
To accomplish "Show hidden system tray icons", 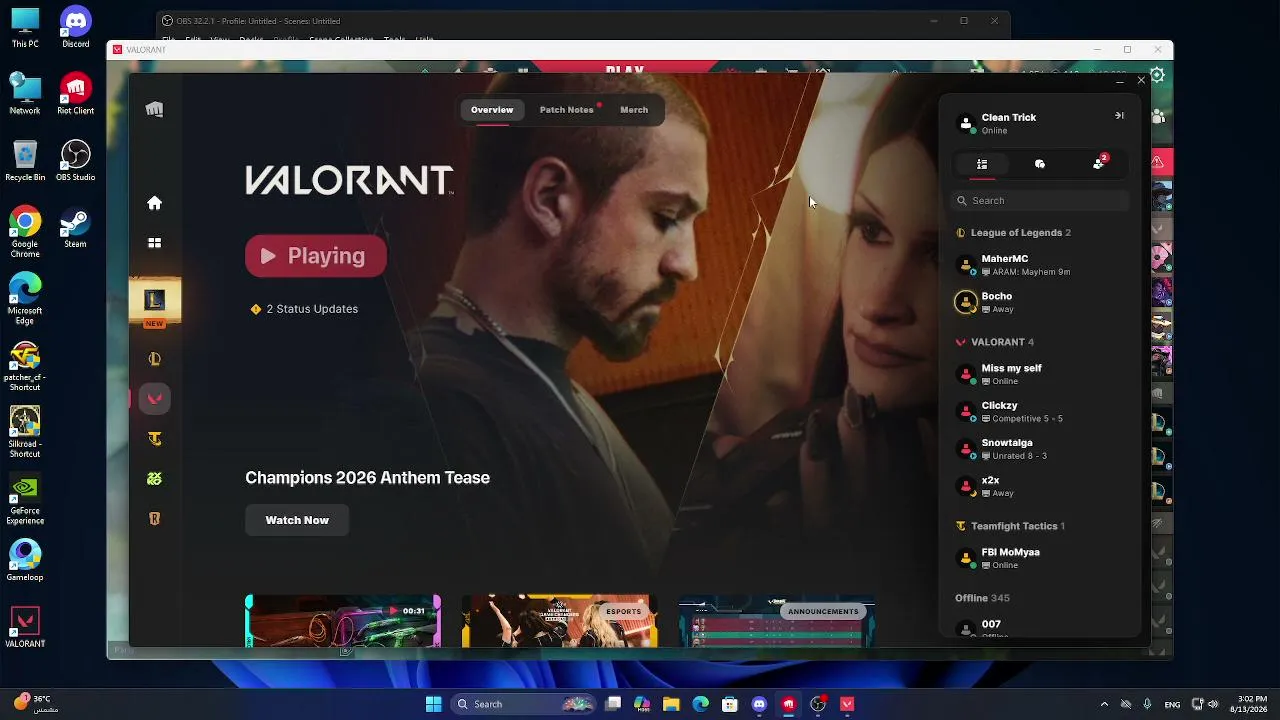I will [x=1104, y=704].
